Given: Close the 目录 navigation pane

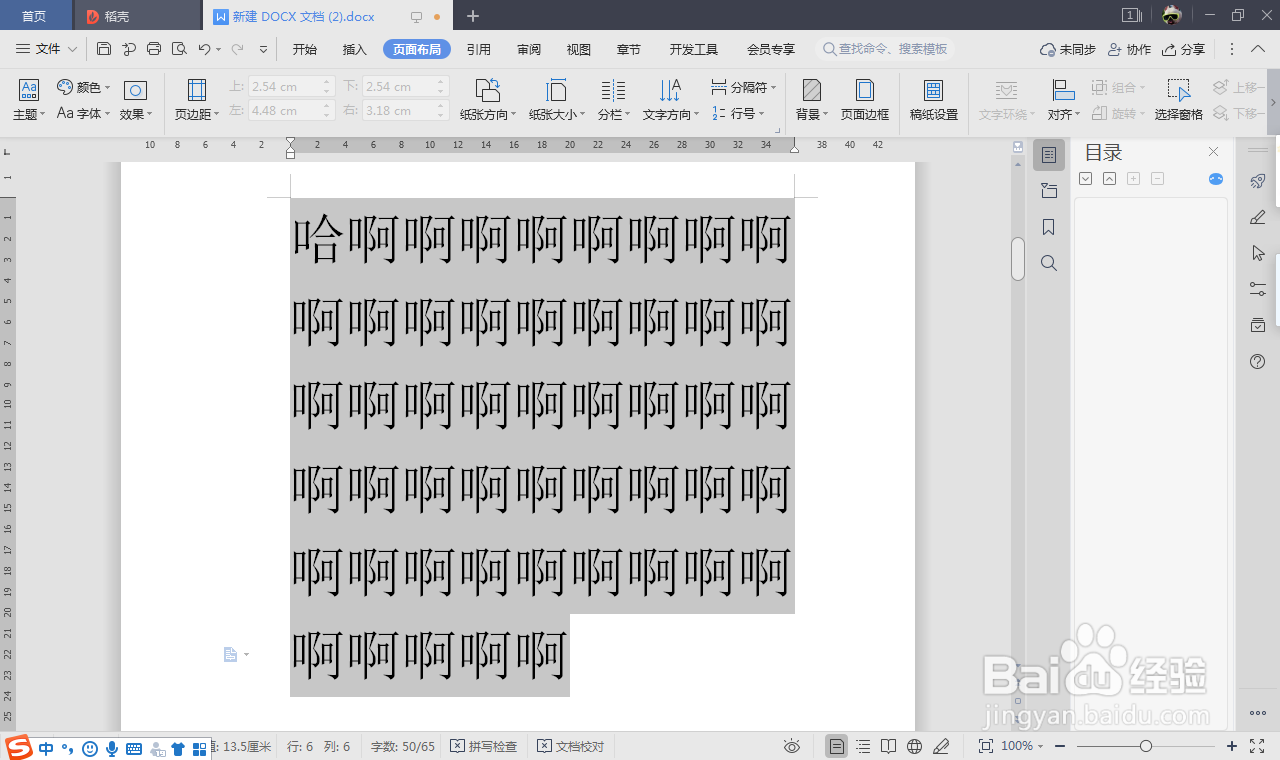Looking at the screenshot, I should (1214, 152).
